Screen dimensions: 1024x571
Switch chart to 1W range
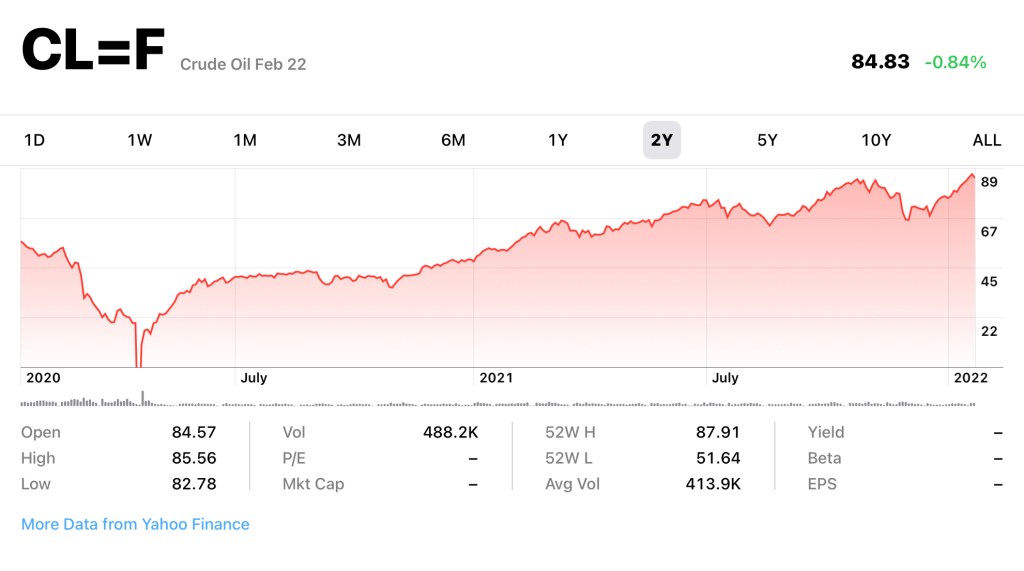(x=139, y=140)
